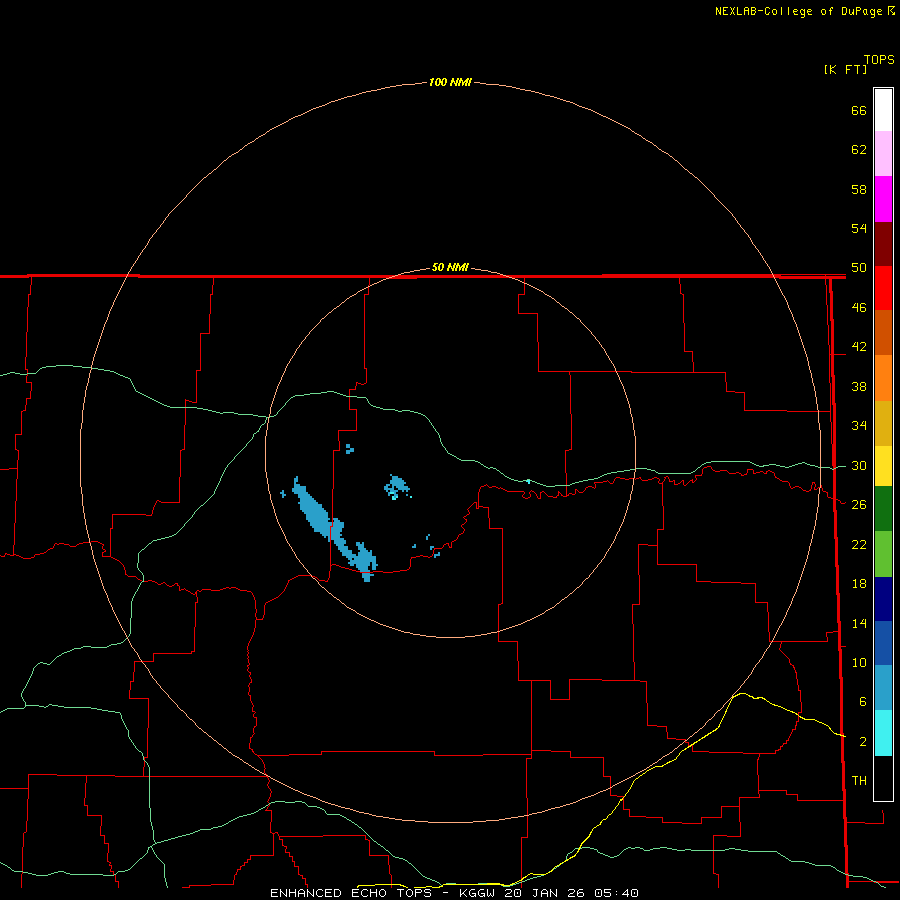The width and height of the screenshot is (900, 900).
Task: Click the dark orange legend swatch
Action: click(883, 332)
